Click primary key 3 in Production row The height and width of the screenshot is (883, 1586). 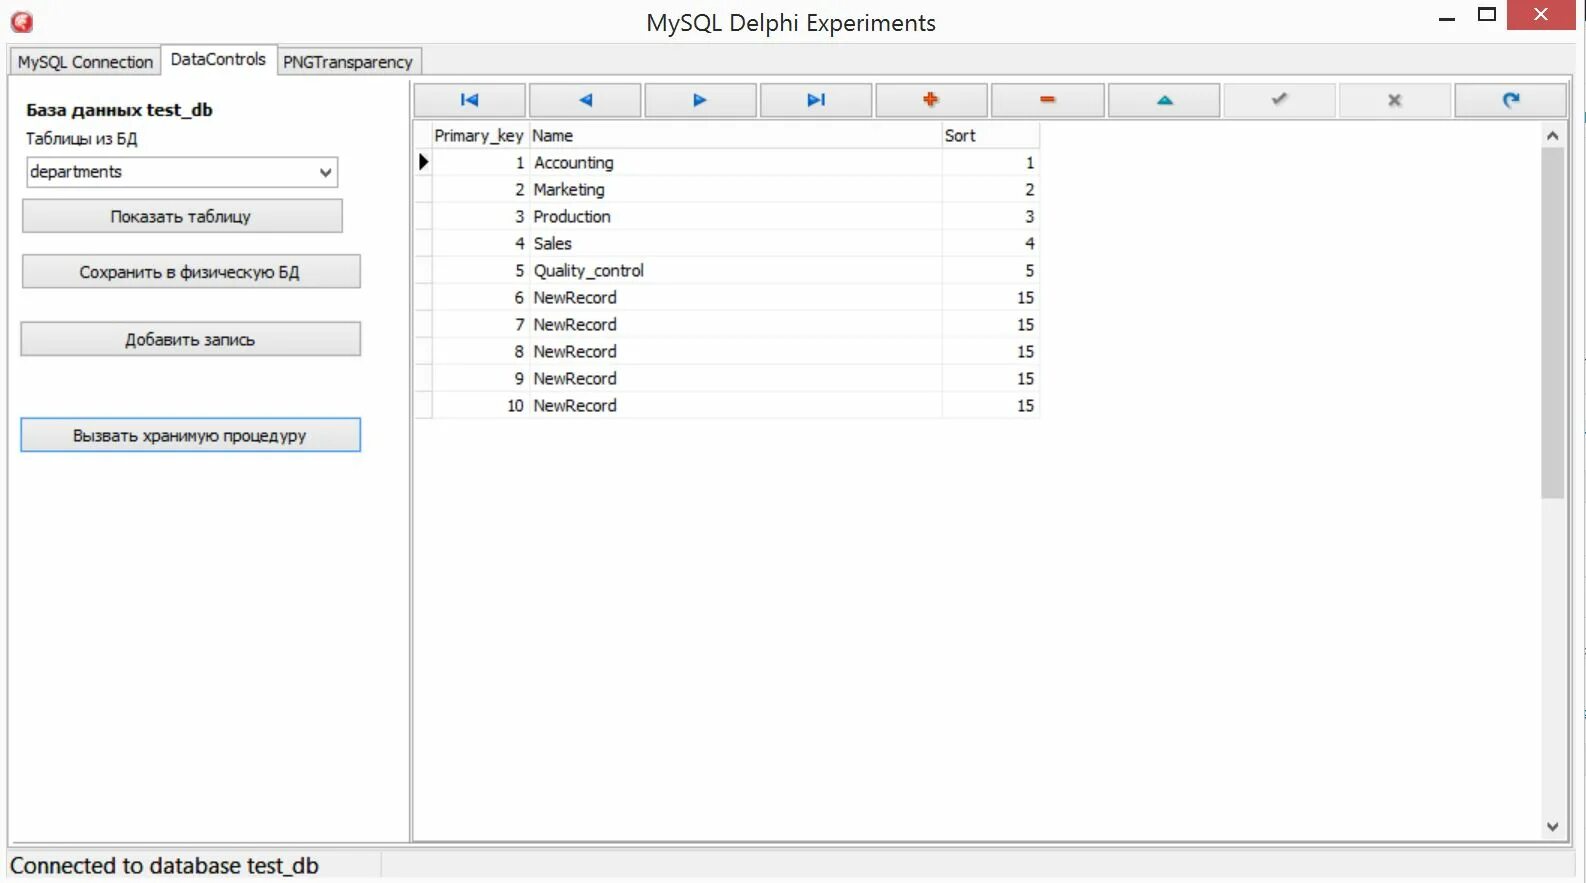pos(479,216)
